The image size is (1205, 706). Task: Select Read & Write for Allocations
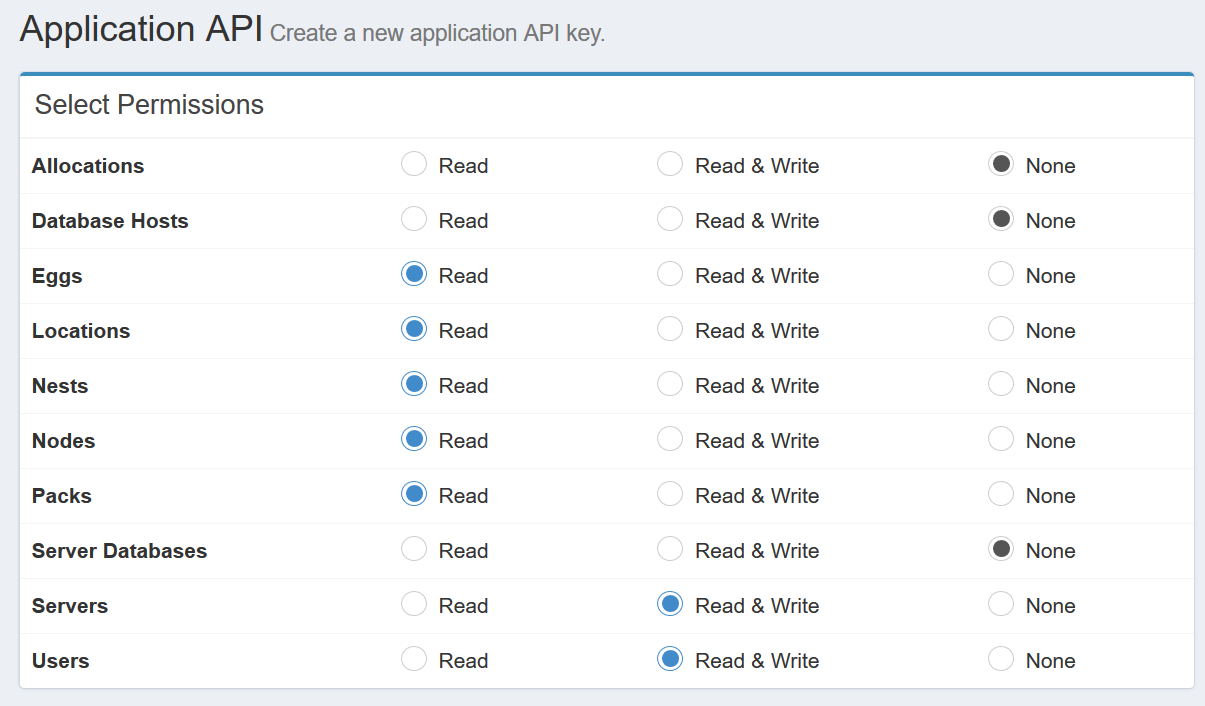click(x=670, y=164)
